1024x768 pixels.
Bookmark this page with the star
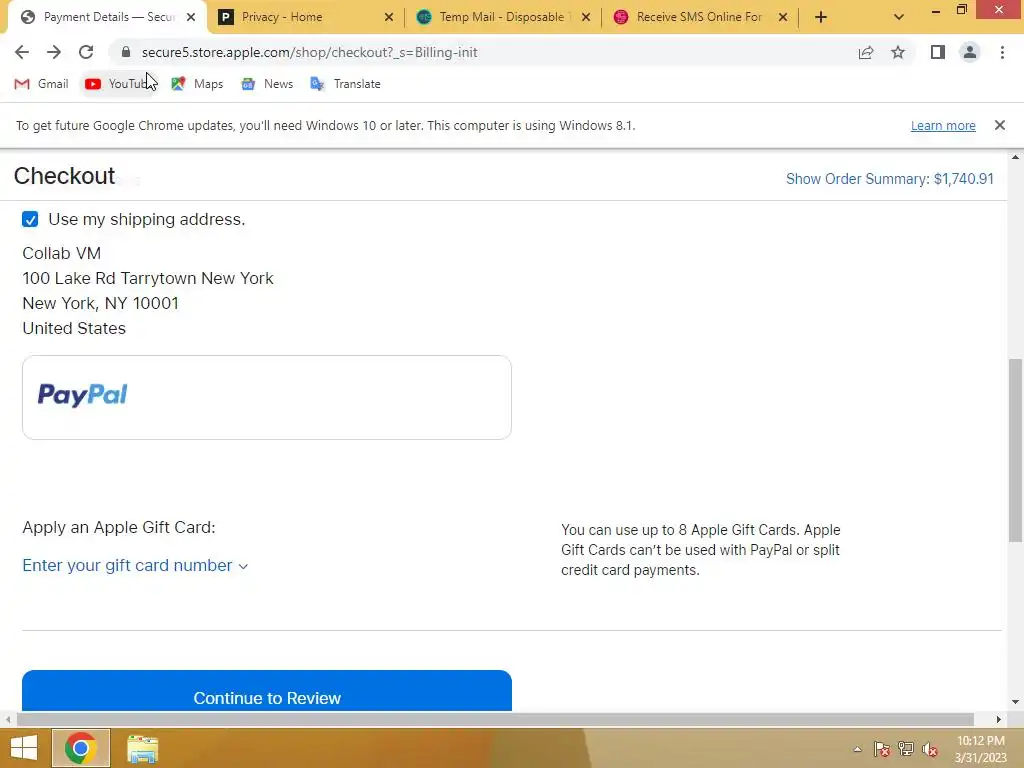(898, 52)
